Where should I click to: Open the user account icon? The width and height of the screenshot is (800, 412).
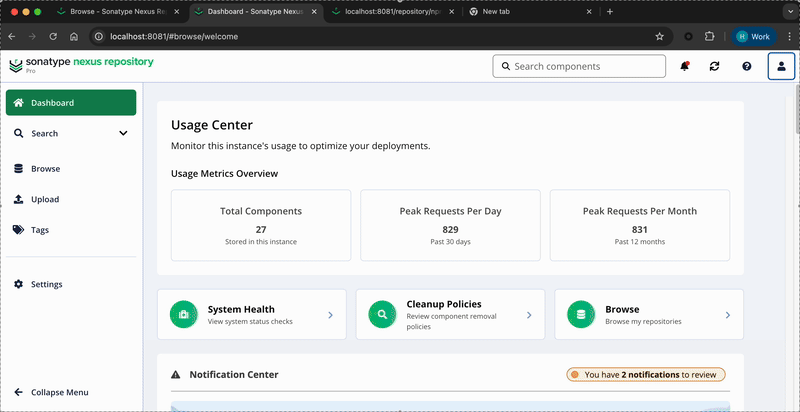(x=781, y=66)
